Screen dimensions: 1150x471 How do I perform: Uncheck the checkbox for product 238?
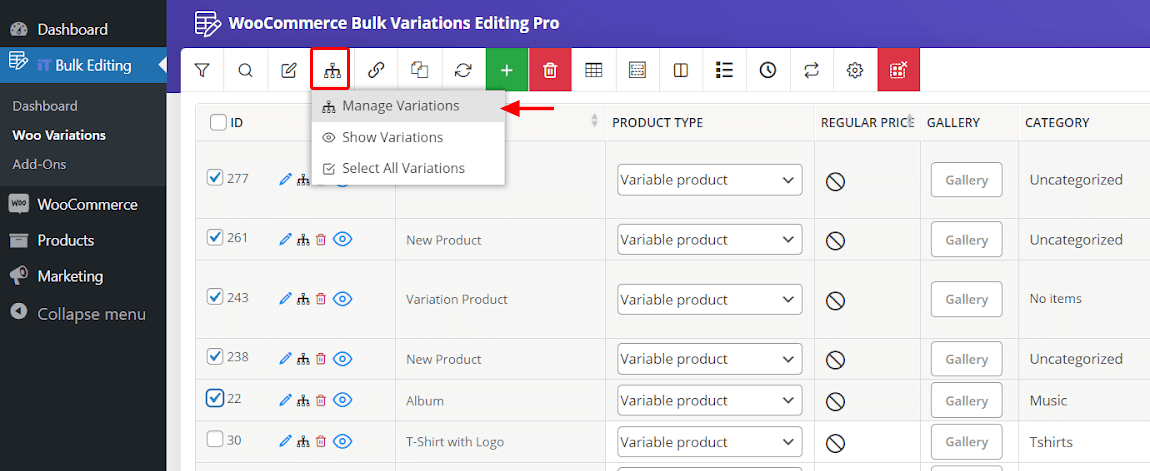pos(215,357)
